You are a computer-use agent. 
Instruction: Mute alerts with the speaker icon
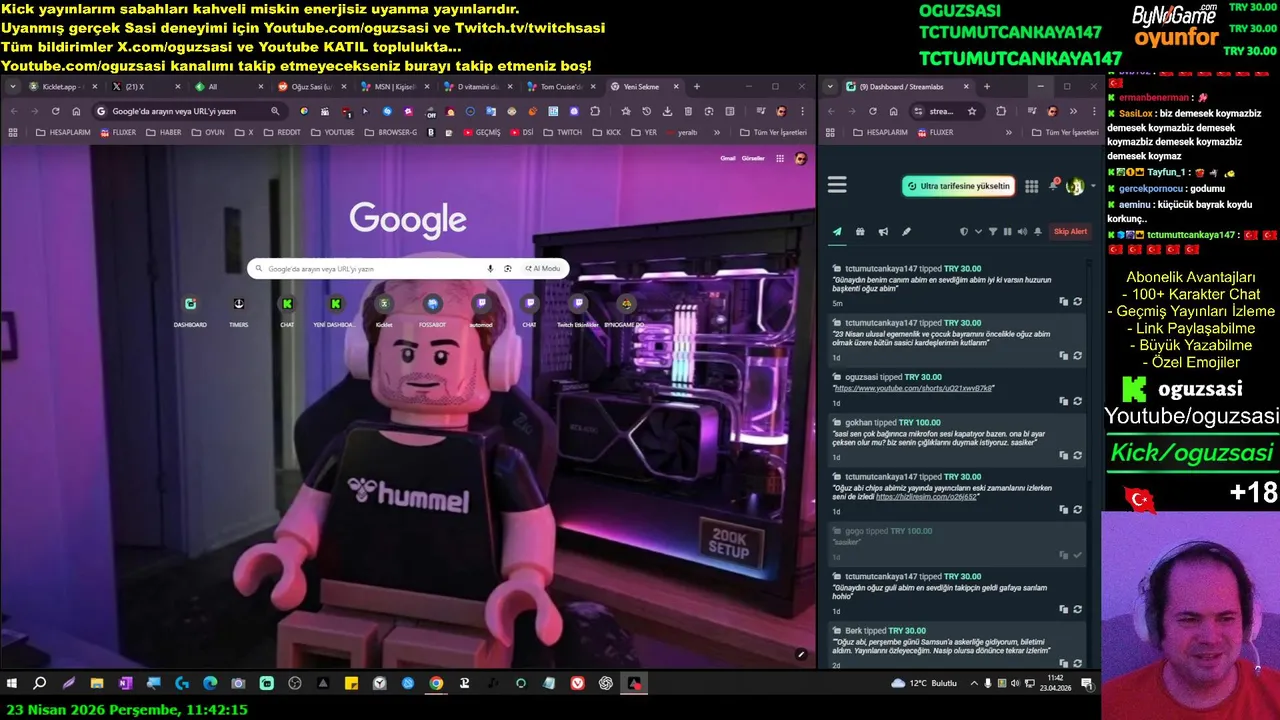(x=1022, y=232)
